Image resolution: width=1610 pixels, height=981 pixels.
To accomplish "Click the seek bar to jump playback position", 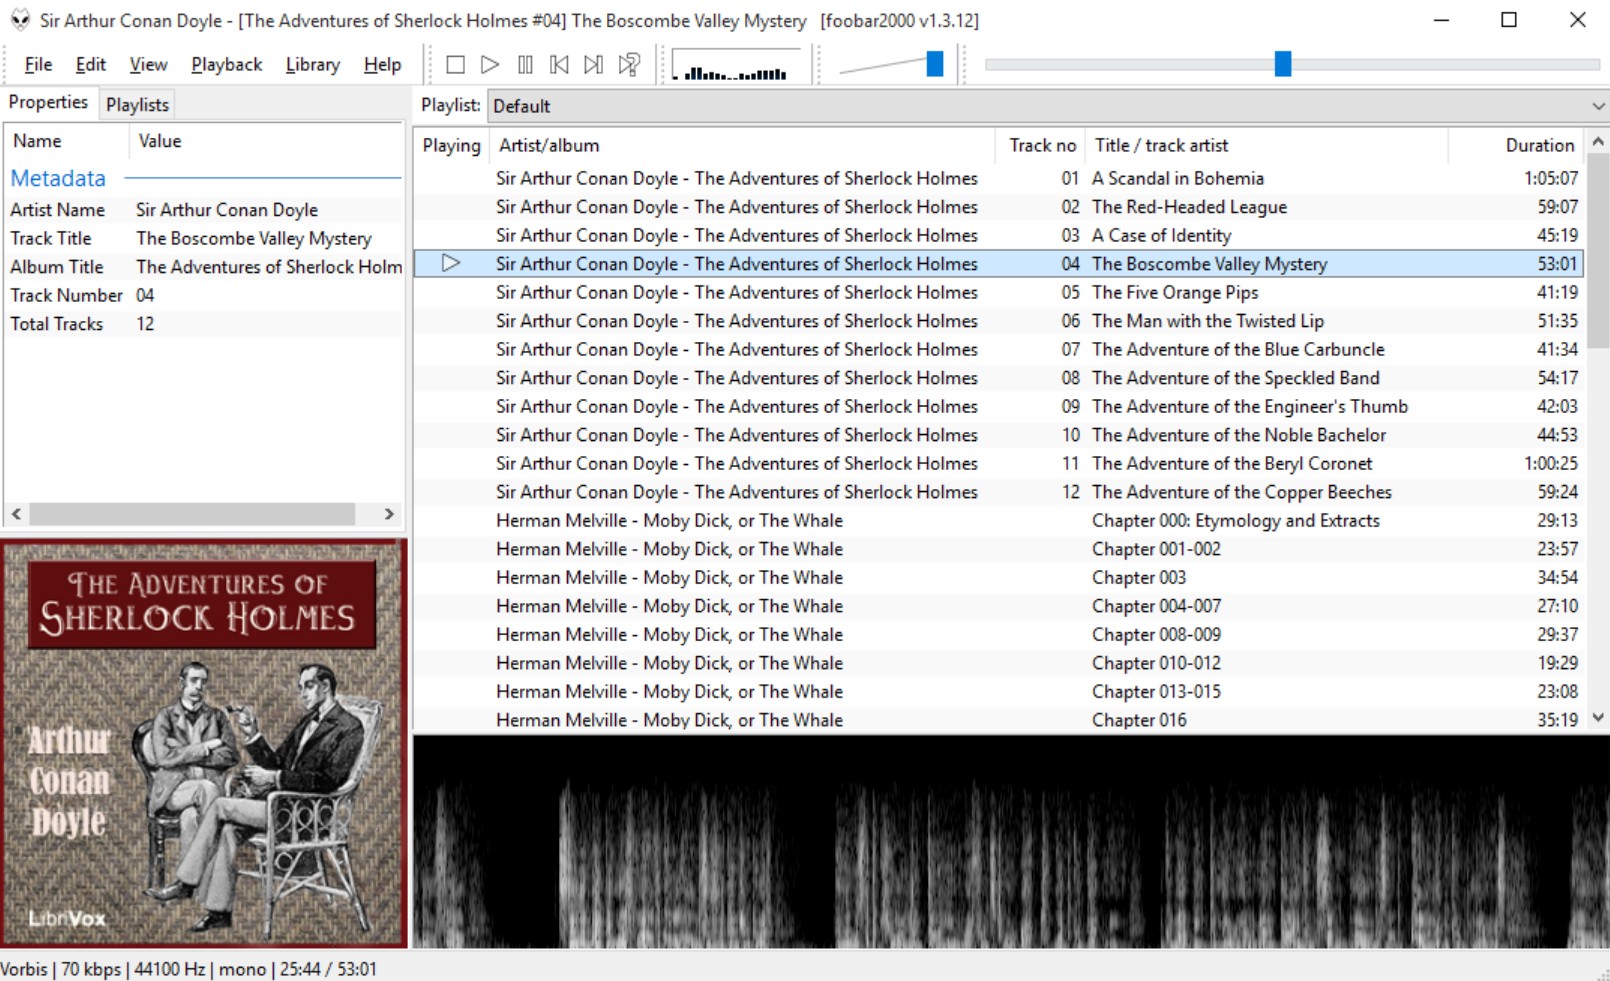I will click(1283, 63).
